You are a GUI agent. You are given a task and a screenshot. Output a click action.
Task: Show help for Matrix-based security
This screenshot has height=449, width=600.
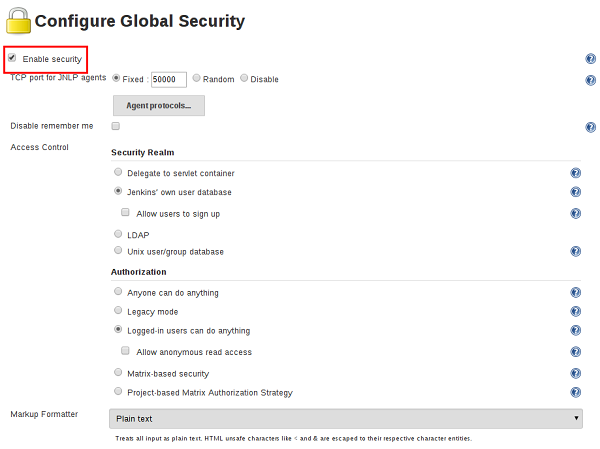[576, 373]
